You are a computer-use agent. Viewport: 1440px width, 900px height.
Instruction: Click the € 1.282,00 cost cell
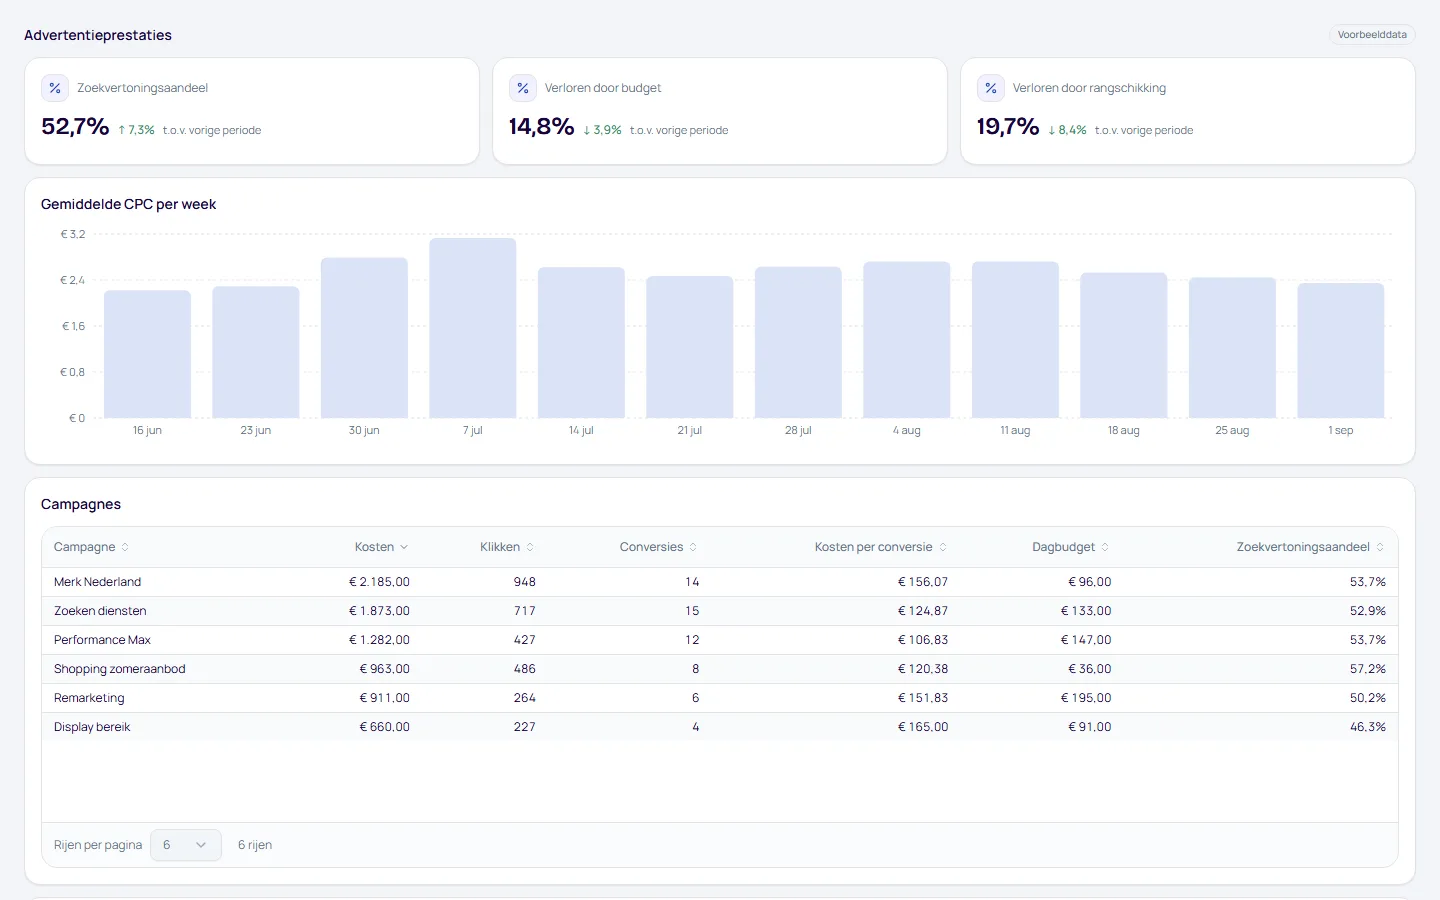[379, 640]
